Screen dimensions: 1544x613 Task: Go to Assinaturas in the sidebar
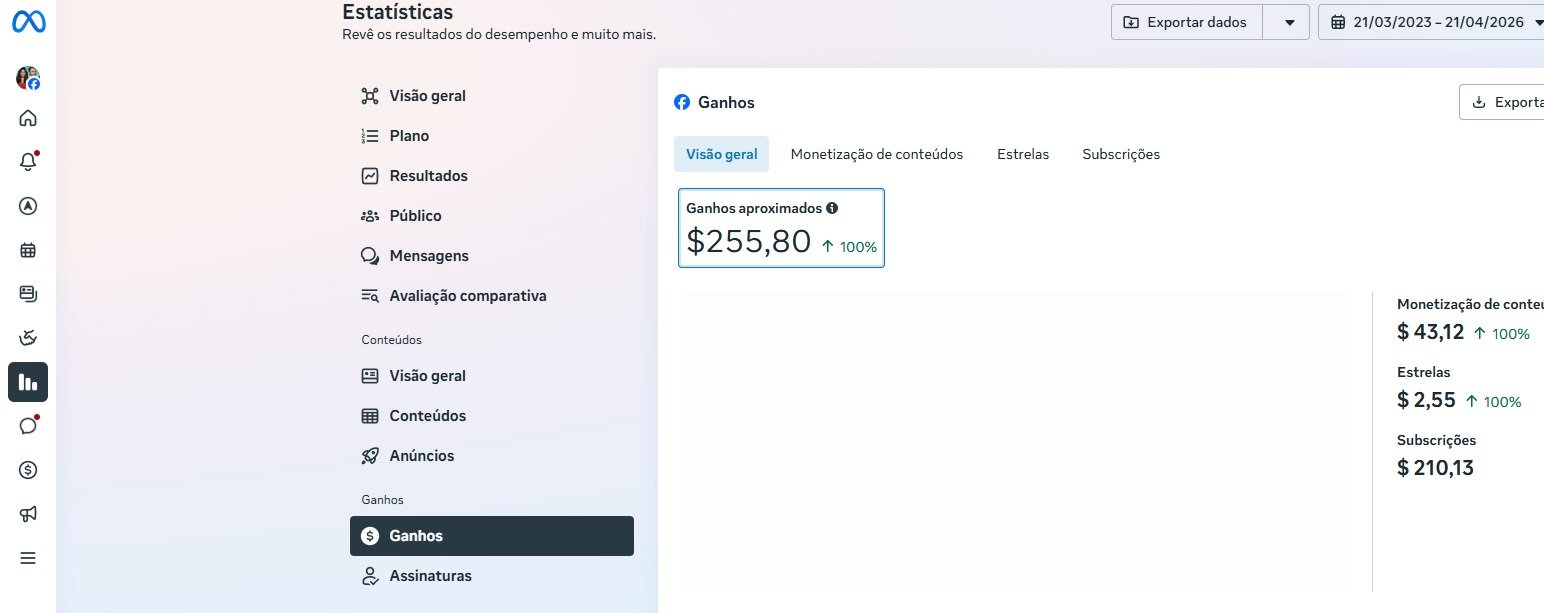(430, 576)
